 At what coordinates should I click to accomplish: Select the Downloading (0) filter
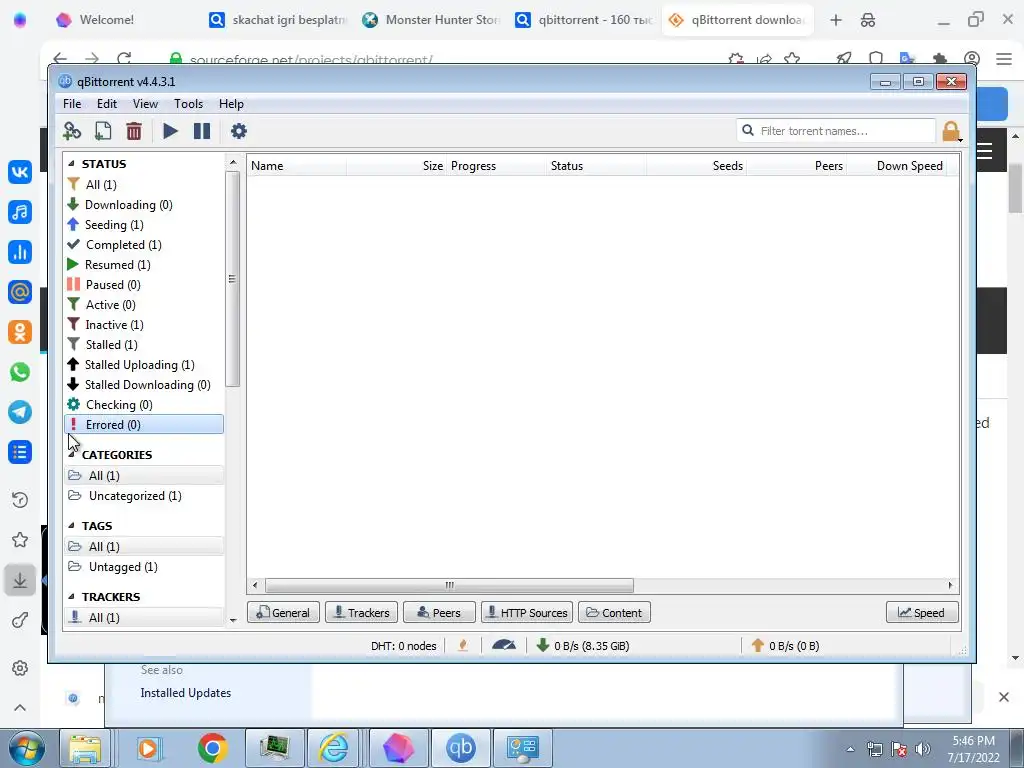click(x=144, y=205)
